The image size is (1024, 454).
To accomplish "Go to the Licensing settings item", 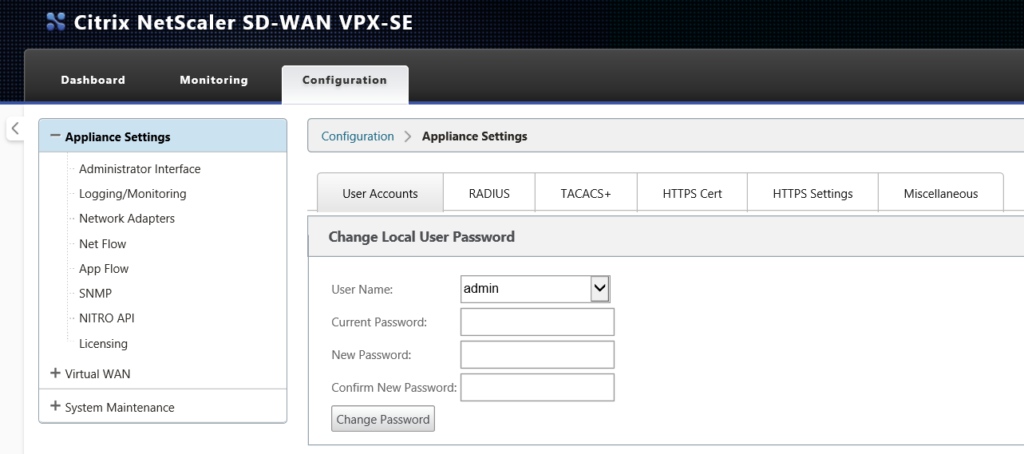I will tap(103, 343).
